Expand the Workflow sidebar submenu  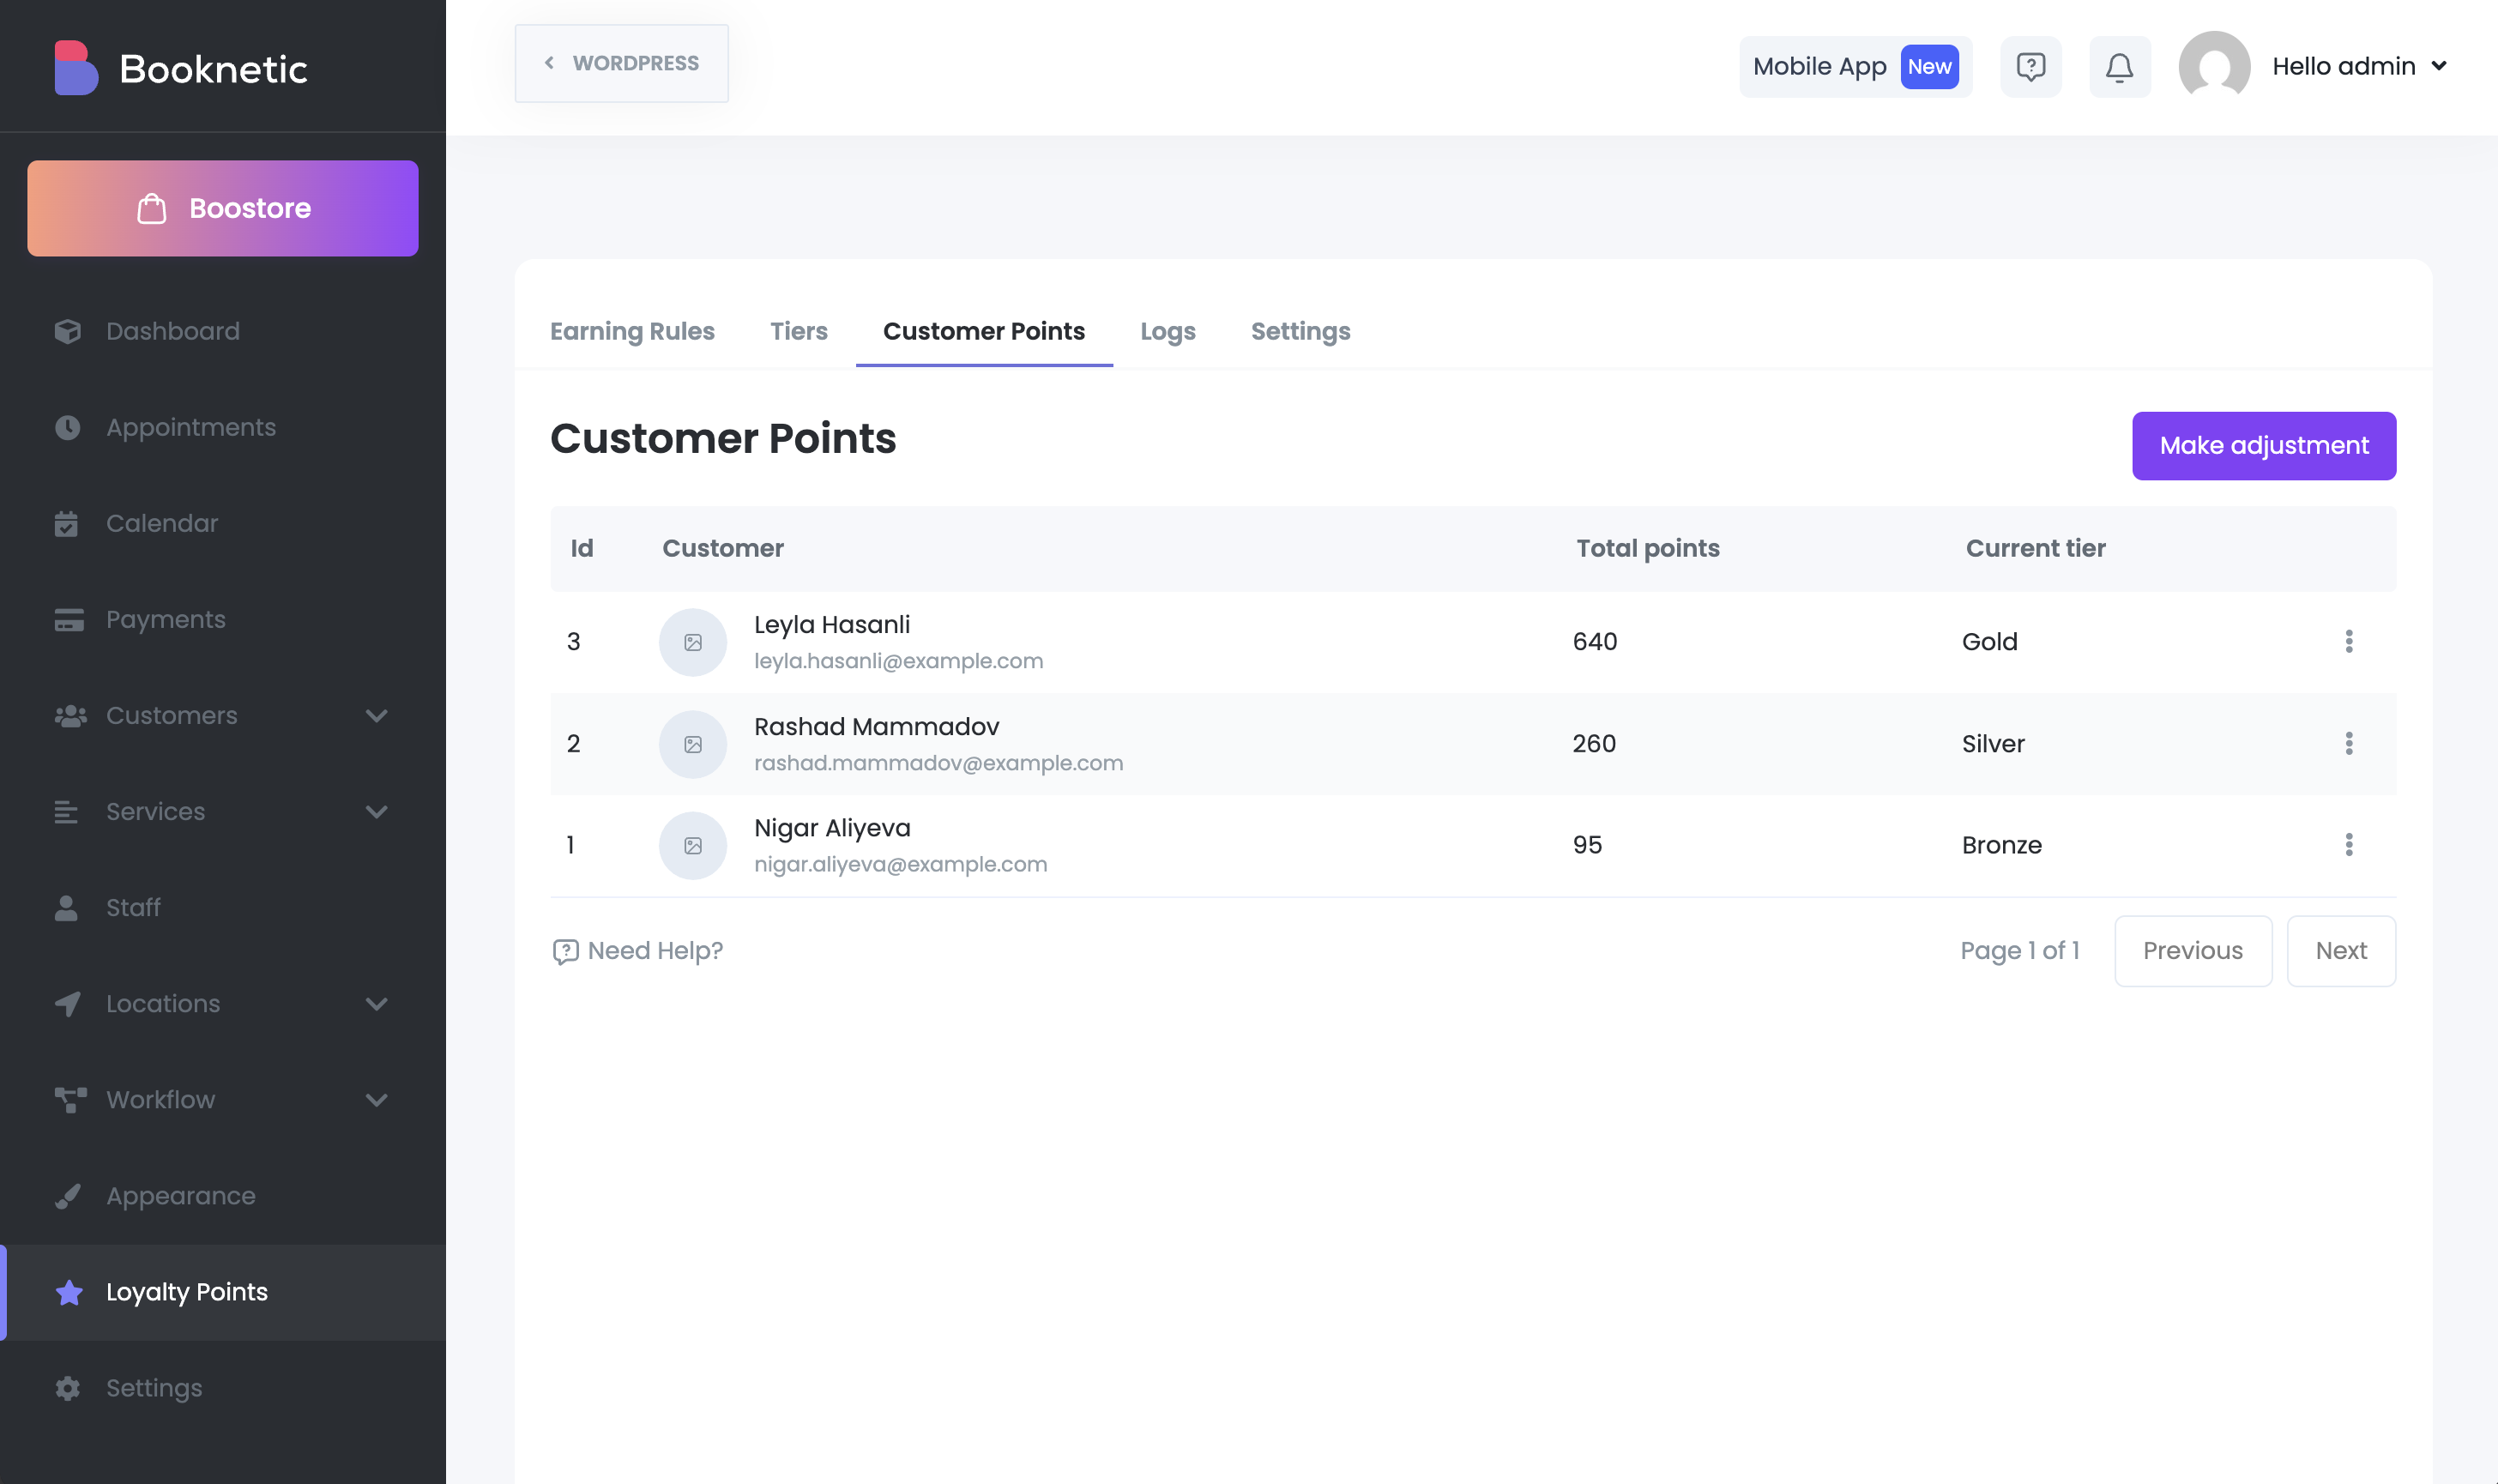[x=376, y=1100]
